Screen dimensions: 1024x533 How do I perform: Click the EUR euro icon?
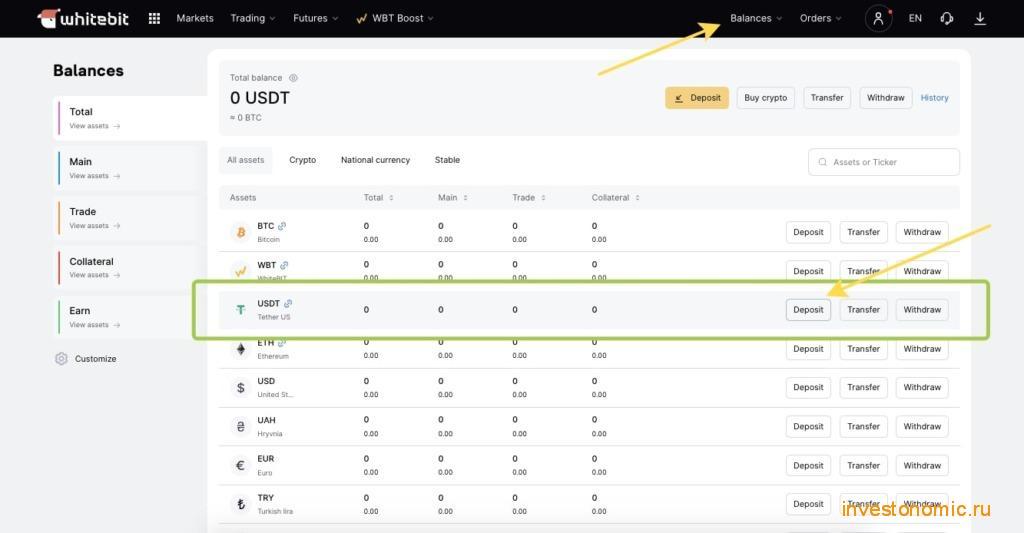tap(241, 465)
